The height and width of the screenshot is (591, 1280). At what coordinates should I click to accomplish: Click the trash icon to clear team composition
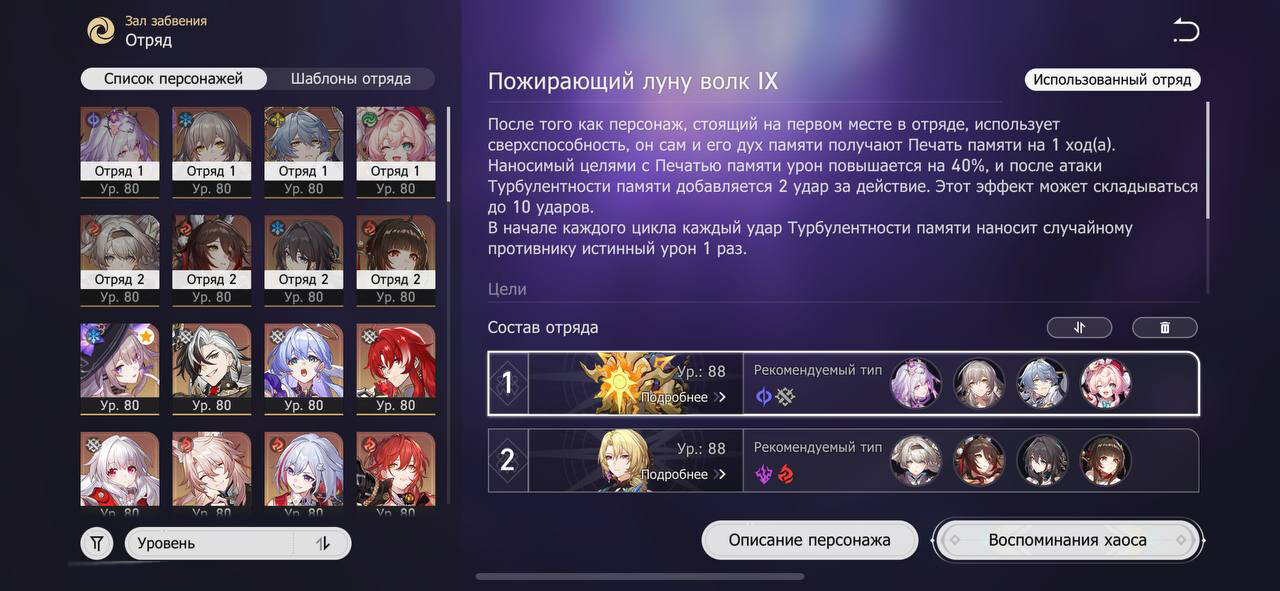point(1165,327)
